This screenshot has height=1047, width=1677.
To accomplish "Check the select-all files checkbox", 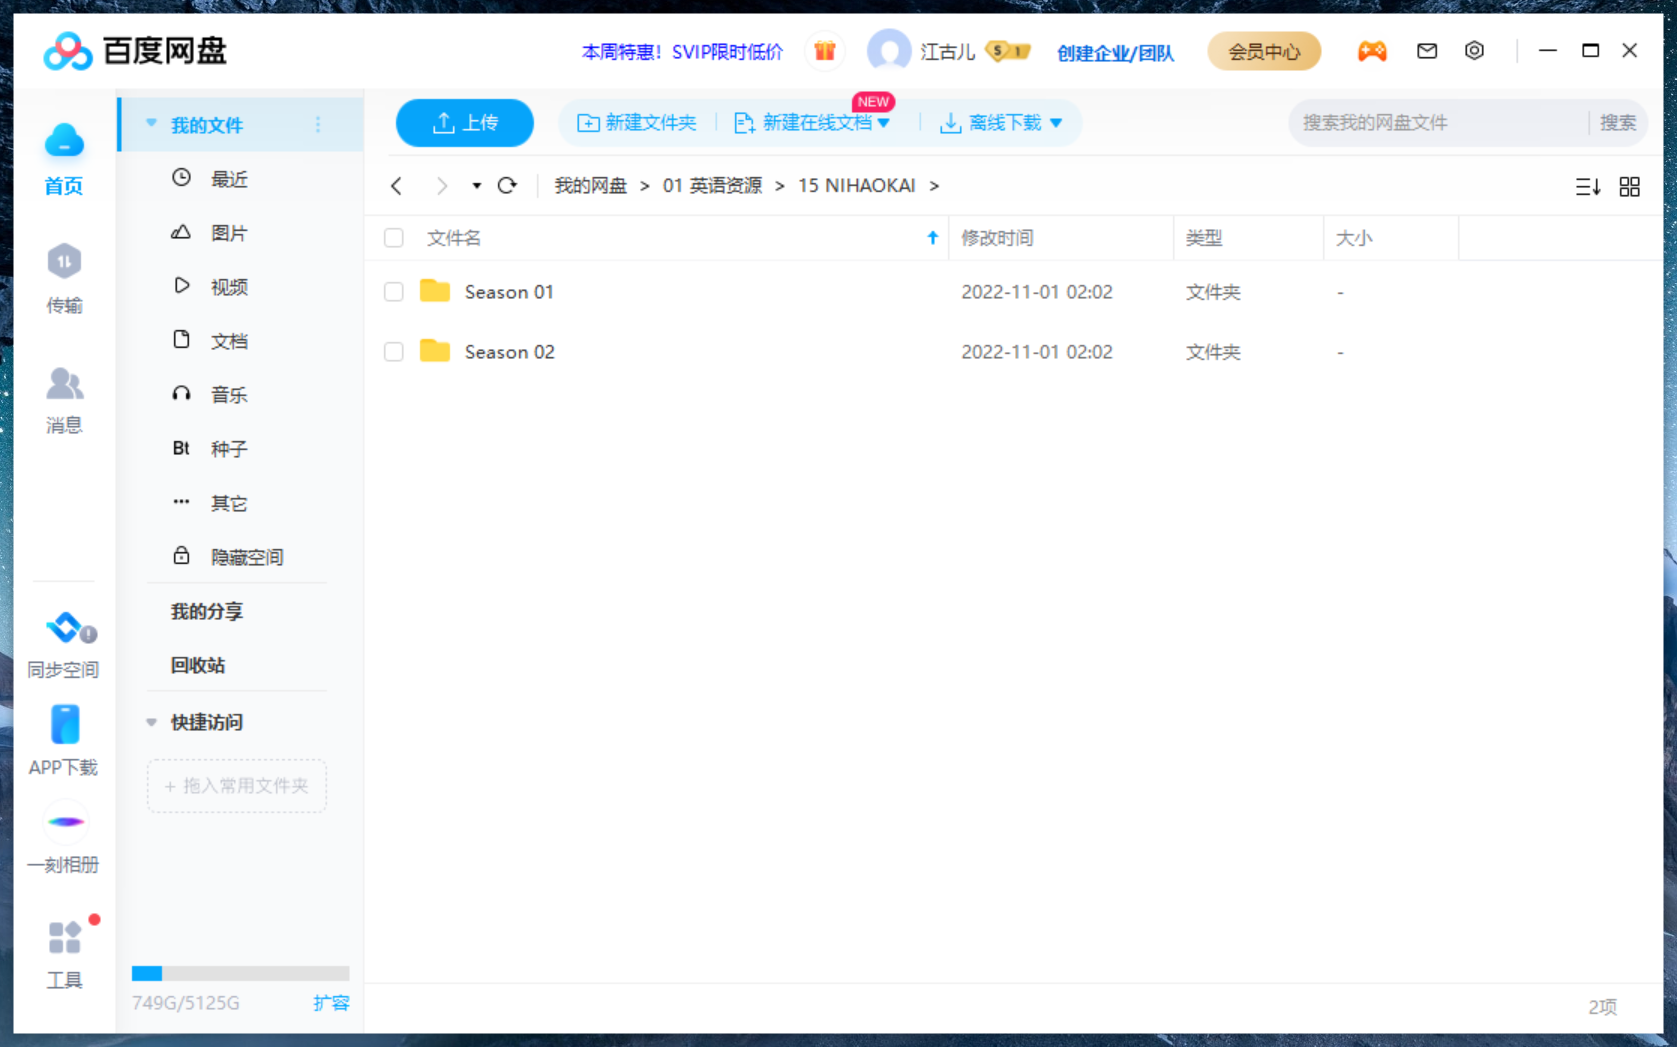I will [x=393, y=237].
